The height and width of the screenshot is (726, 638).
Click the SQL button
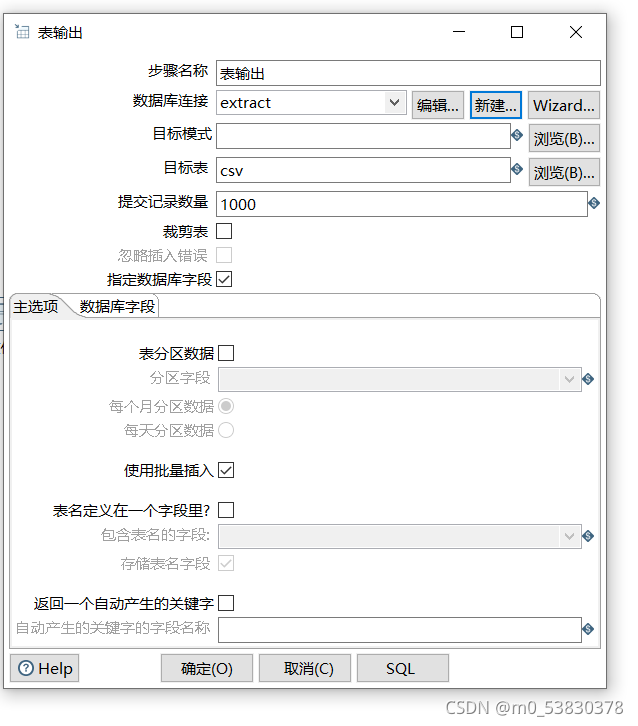(403, 668)
